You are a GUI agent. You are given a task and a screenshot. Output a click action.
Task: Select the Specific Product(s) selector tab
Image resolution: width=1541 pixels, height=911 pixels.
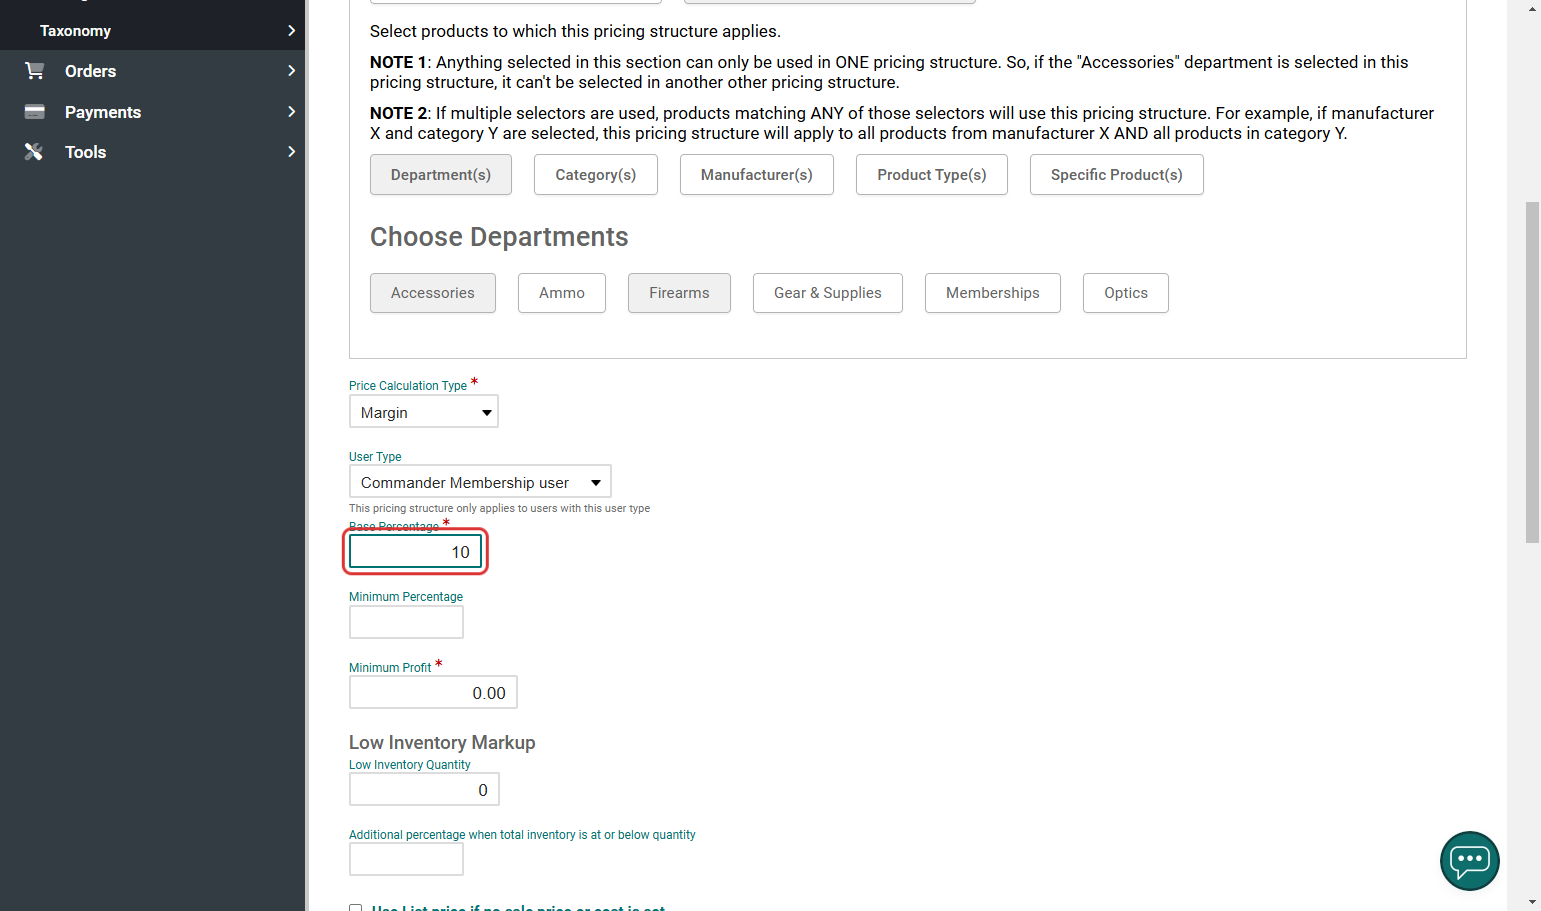pyautogui.click(x=1117, y=175)
